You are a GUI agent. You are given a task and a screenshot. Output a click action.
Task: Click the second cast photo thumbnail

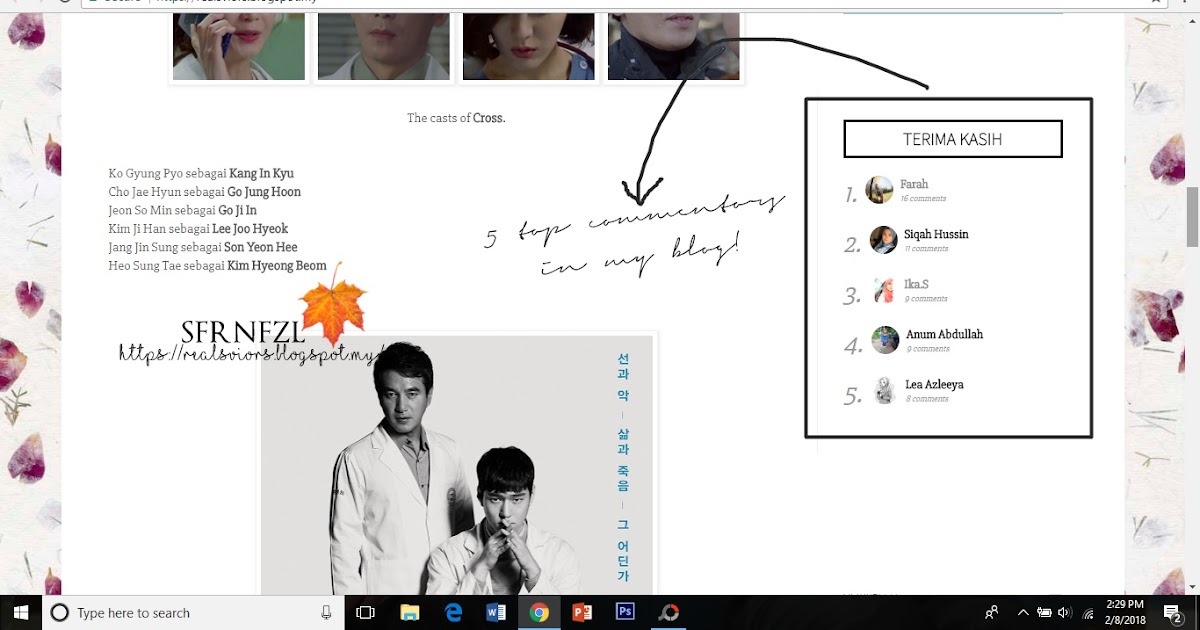click(384, 46)
